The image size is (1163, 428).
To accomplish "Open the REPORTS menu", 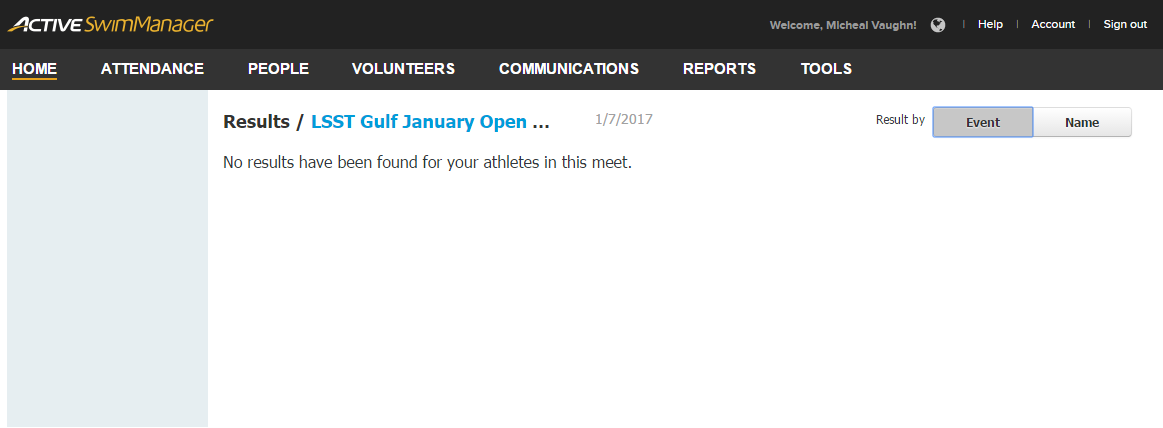I will point(719,69).
